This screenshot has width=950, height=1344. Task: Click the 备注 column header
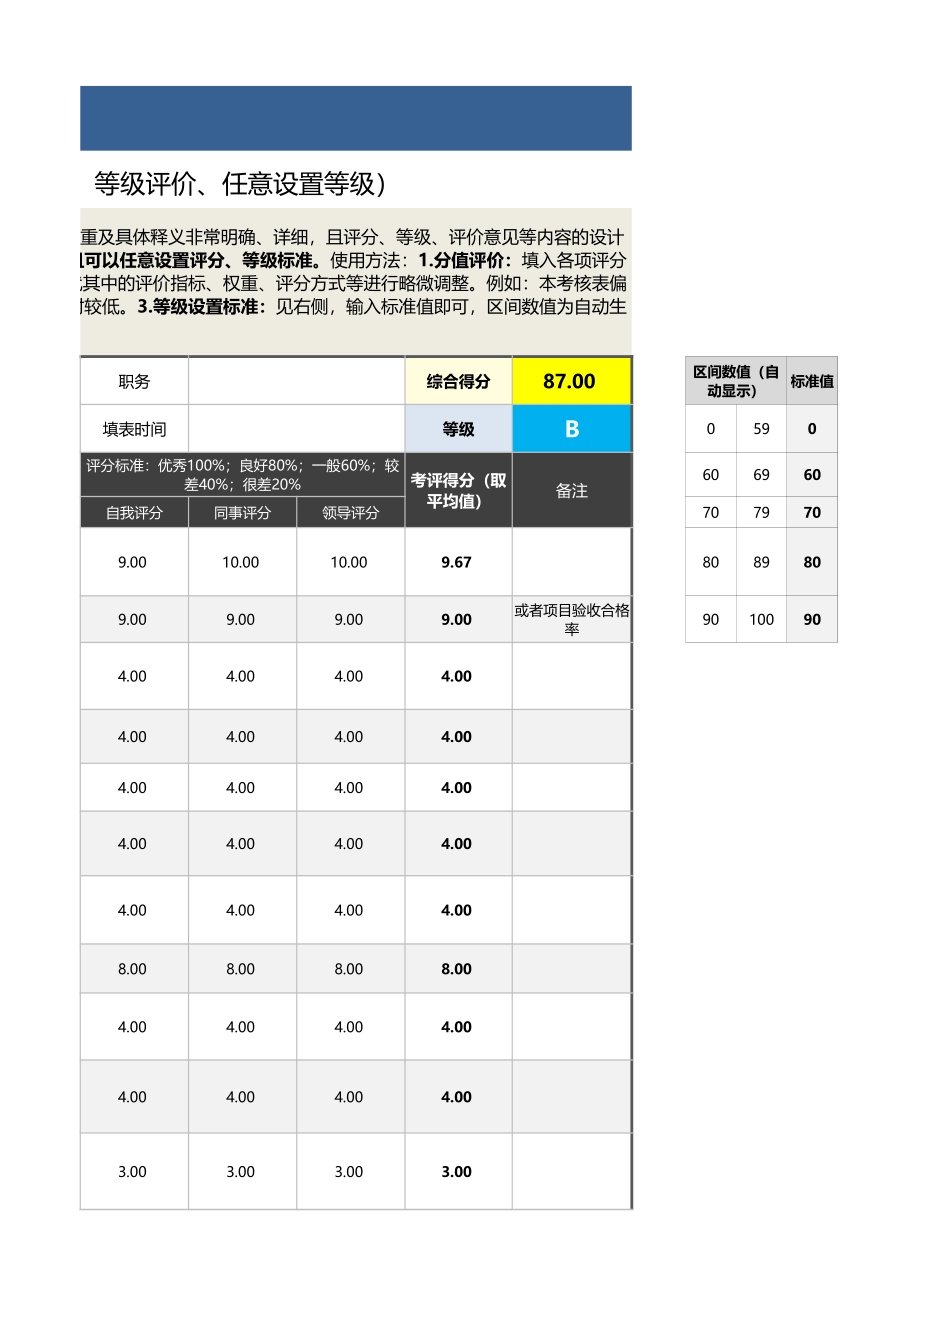tap(572, 490)
